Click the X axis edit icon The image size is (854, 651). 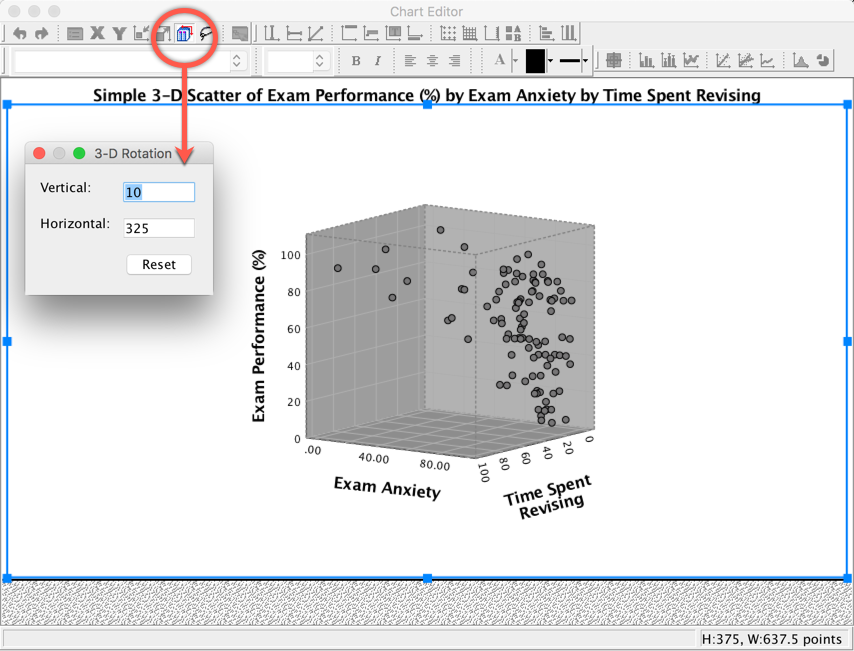click(x=97, y=34)
